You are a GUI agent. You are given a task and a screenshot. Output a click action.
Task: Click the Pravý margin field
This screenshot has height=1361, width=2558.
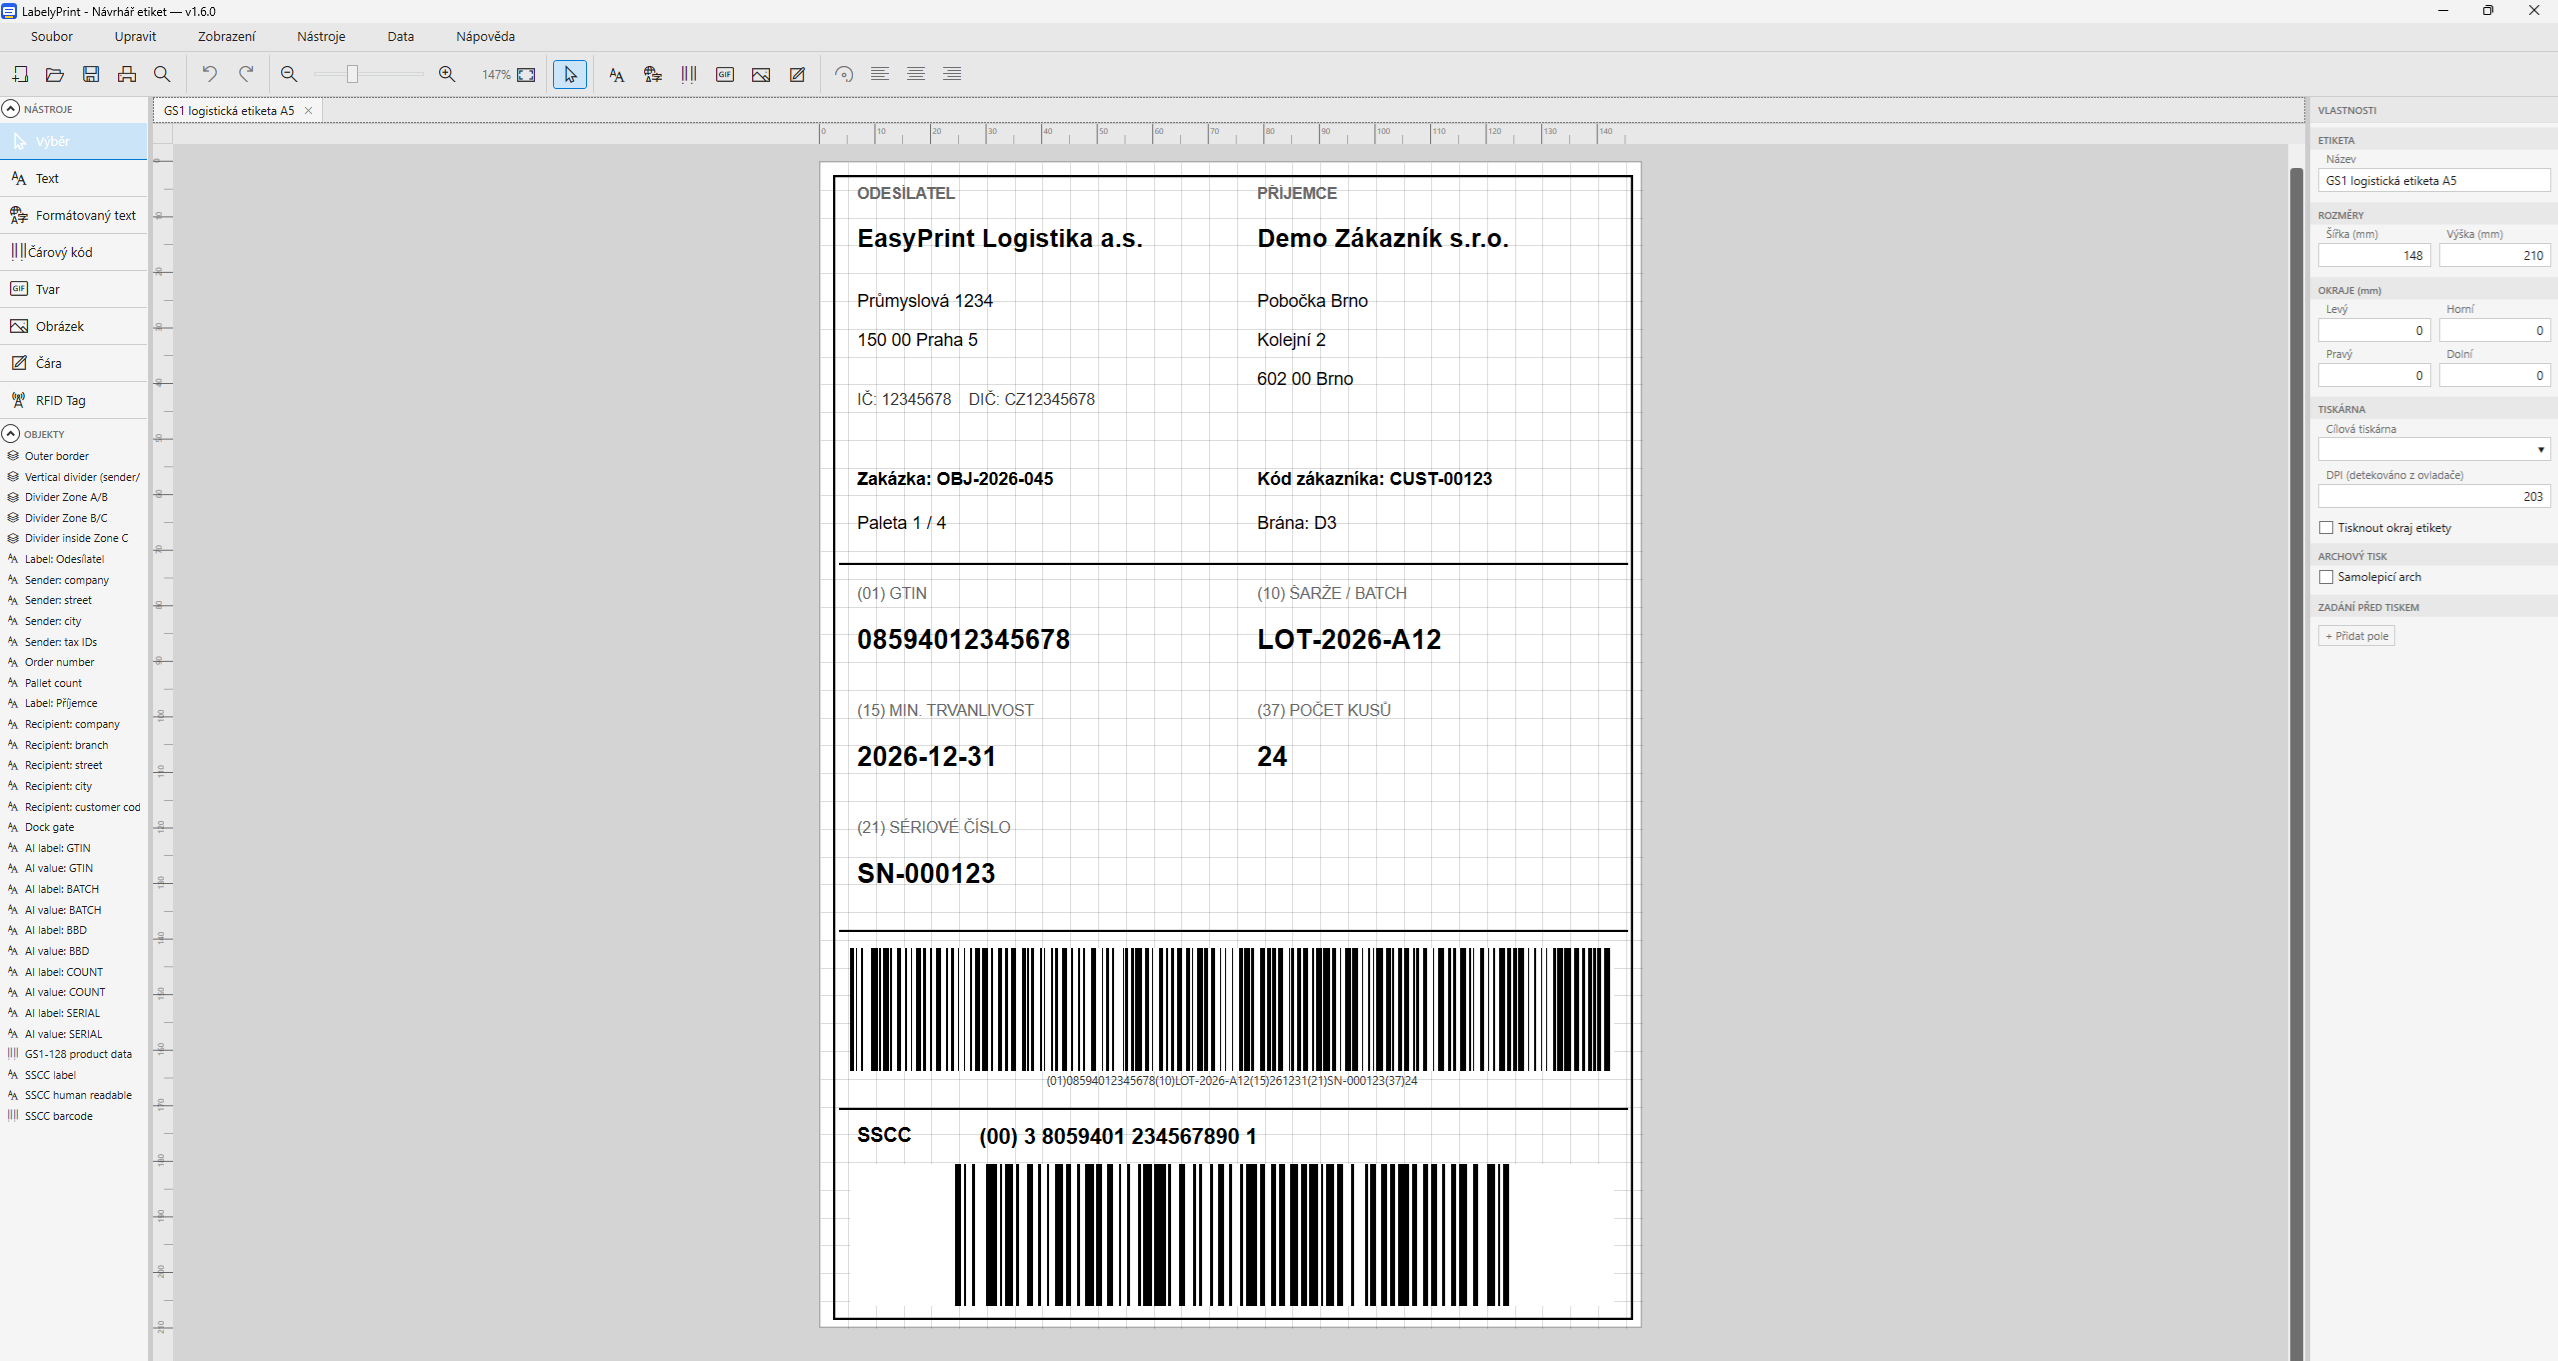click(x=2374, y=376)
